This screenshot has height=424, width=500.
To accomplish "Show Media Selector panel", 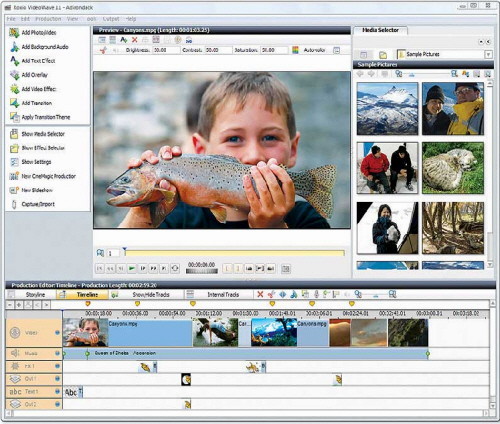I will [37, 134].
